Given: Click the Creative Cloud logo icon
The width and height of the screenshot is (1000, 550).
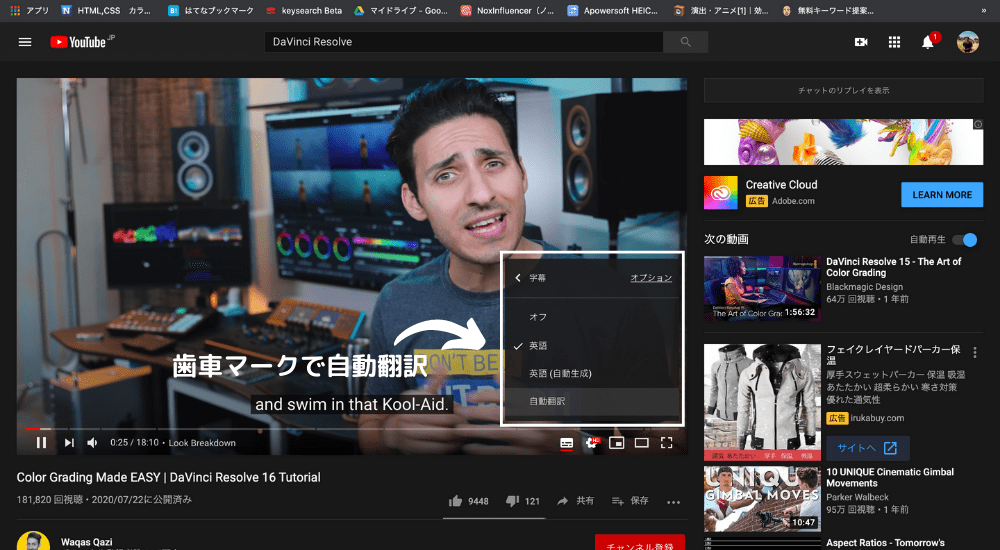Looking at the screenshot, I should [x=721, y=193].
